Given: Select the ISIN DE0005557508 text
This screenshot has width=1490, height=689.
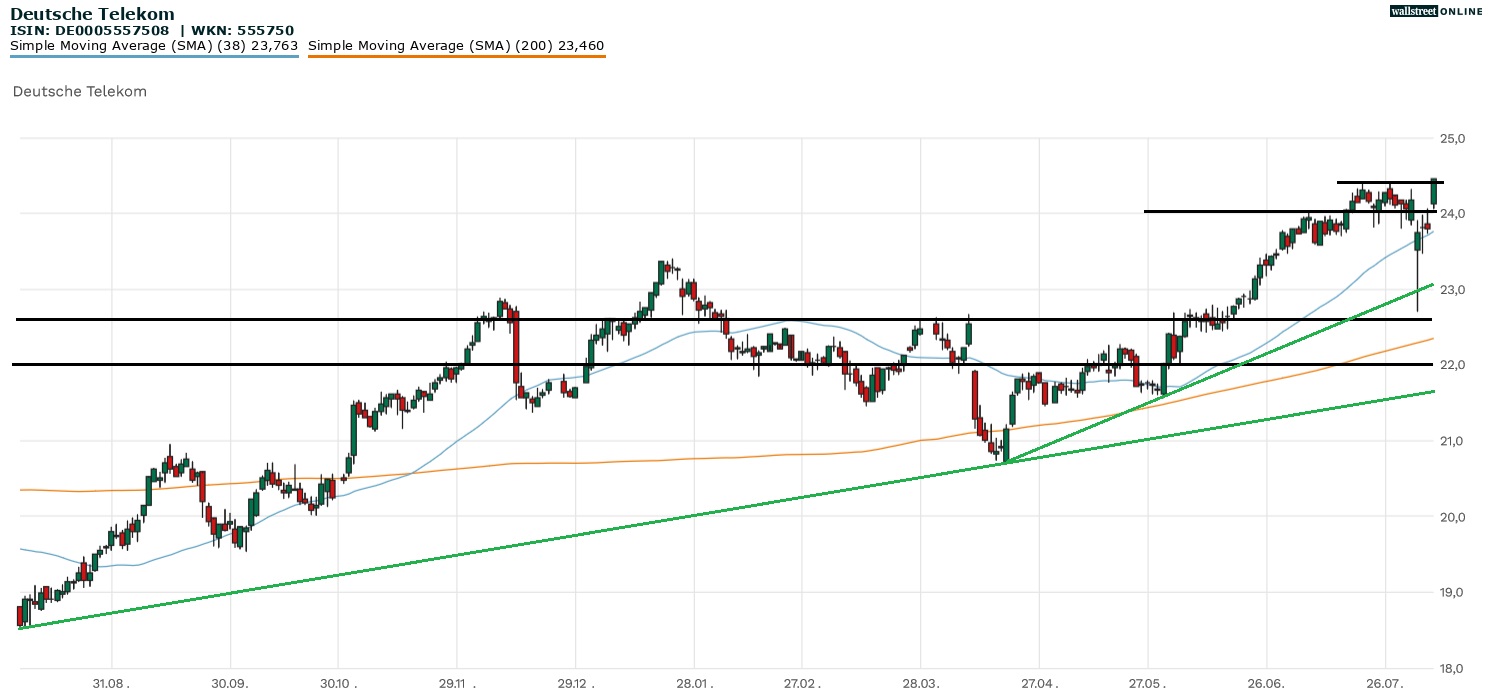Looking at the screenshot, I should [90, 30].
